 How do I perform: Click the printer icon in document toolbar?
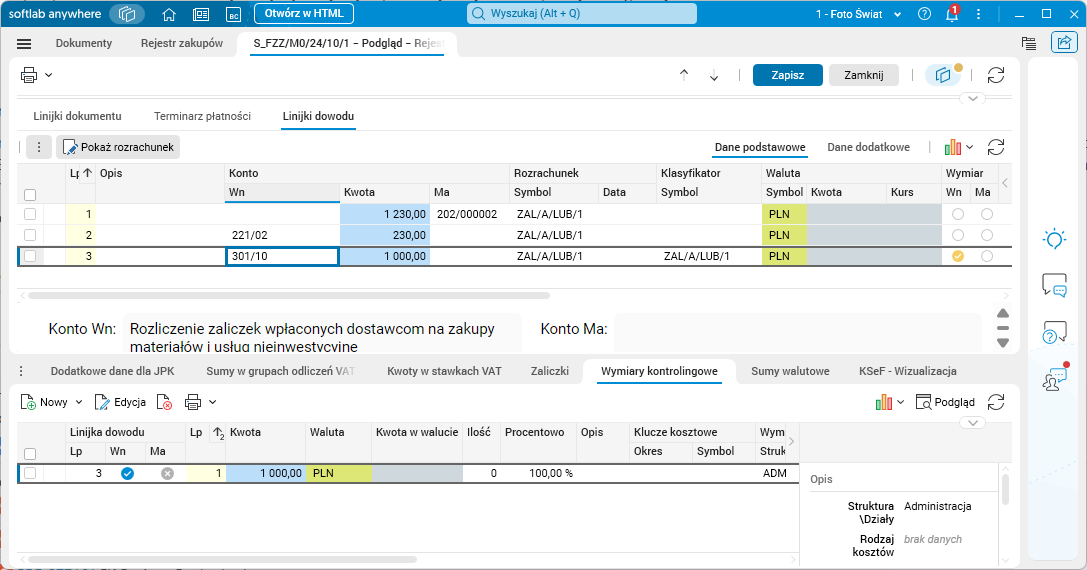(29, 75)
